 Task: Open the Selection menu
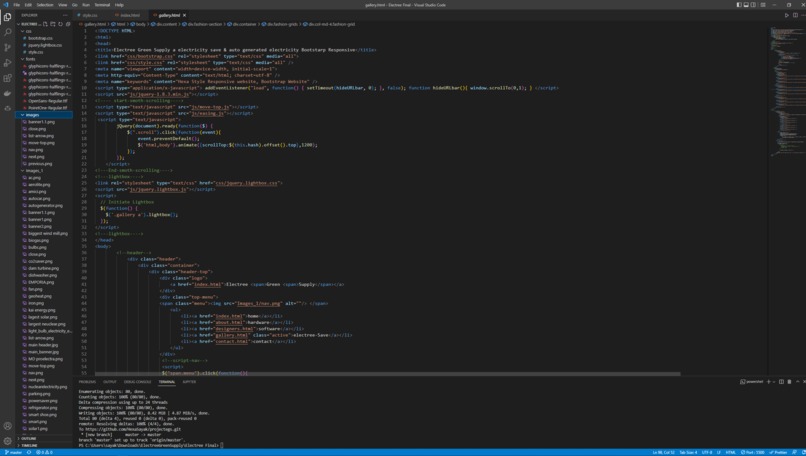click(x=45, y=5)
